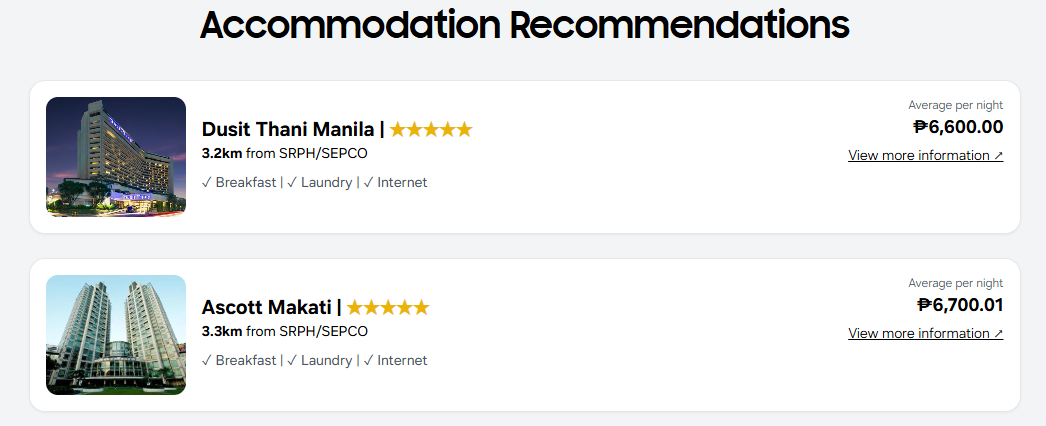Click the ₱6,700.01 price
The width and height of the screenshot is (1046, 426).
pyautogui.click(x=960, y=305)
